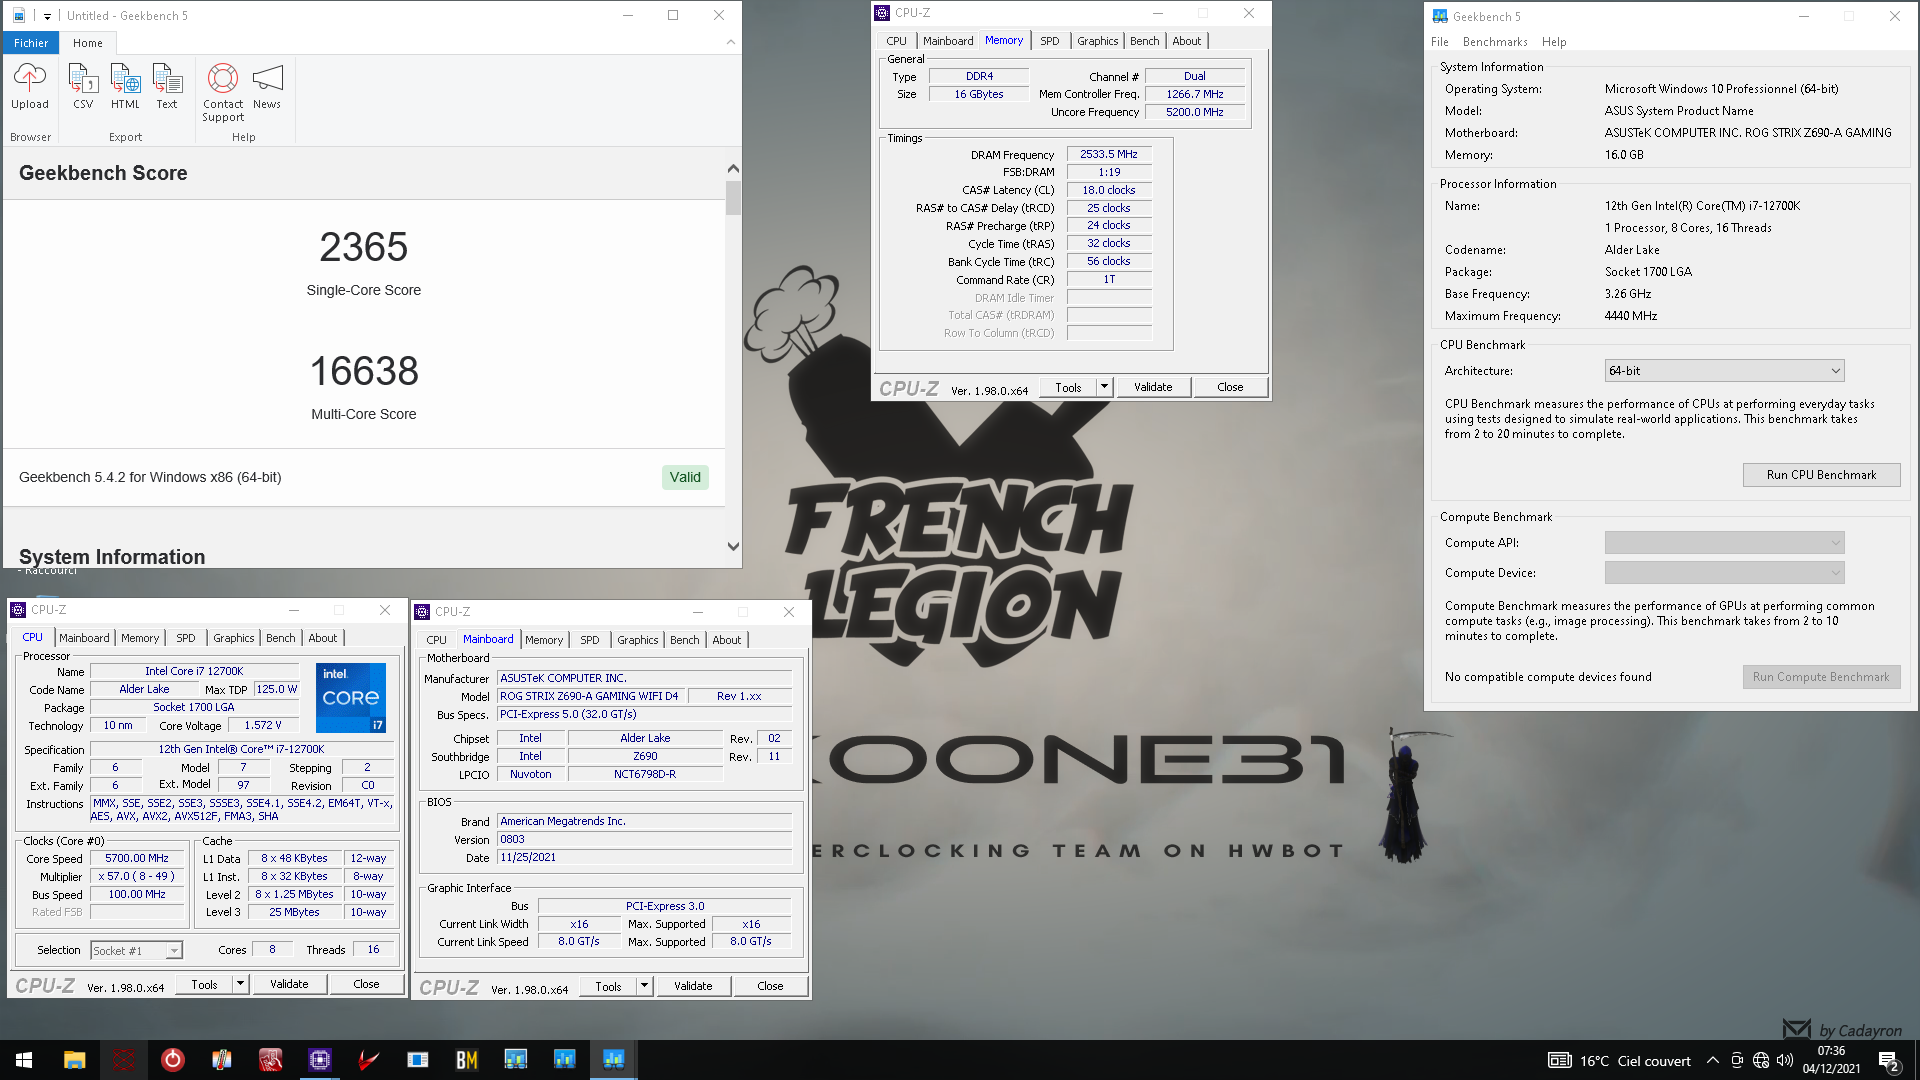Open the Tools arrow in CPU-Z Mainboard window
This screenshot has width=1920, height=1080.
click(644, 986)
